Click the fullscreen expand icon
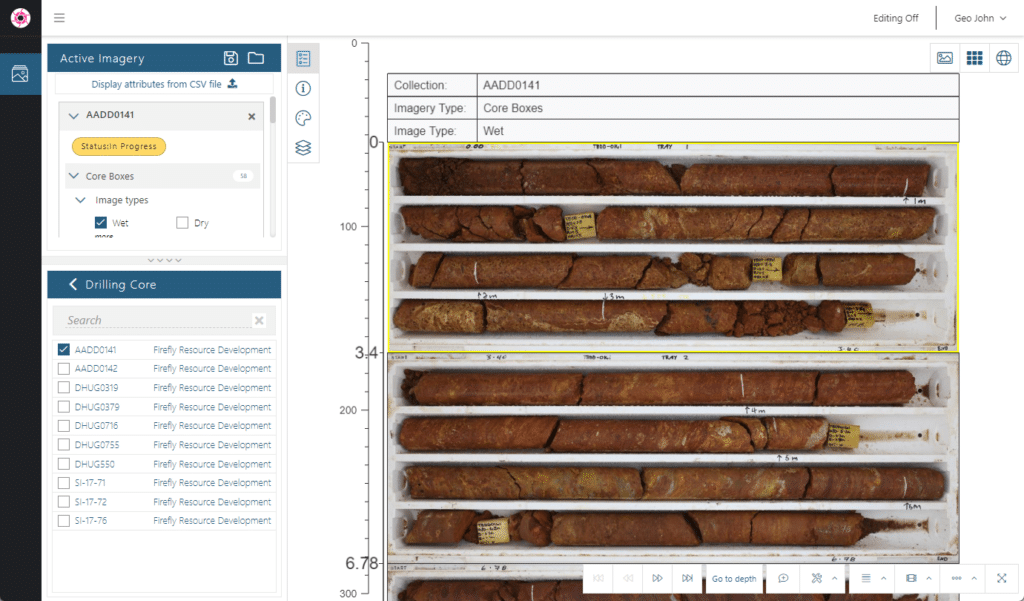 click(1001, 578)
